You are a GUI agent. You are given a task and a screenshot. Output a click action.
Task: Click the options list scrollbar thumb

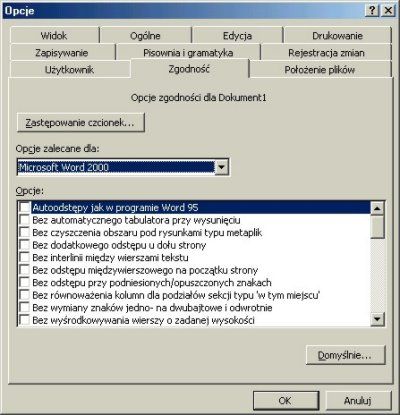pyautogui.click(x=377, y=227)
